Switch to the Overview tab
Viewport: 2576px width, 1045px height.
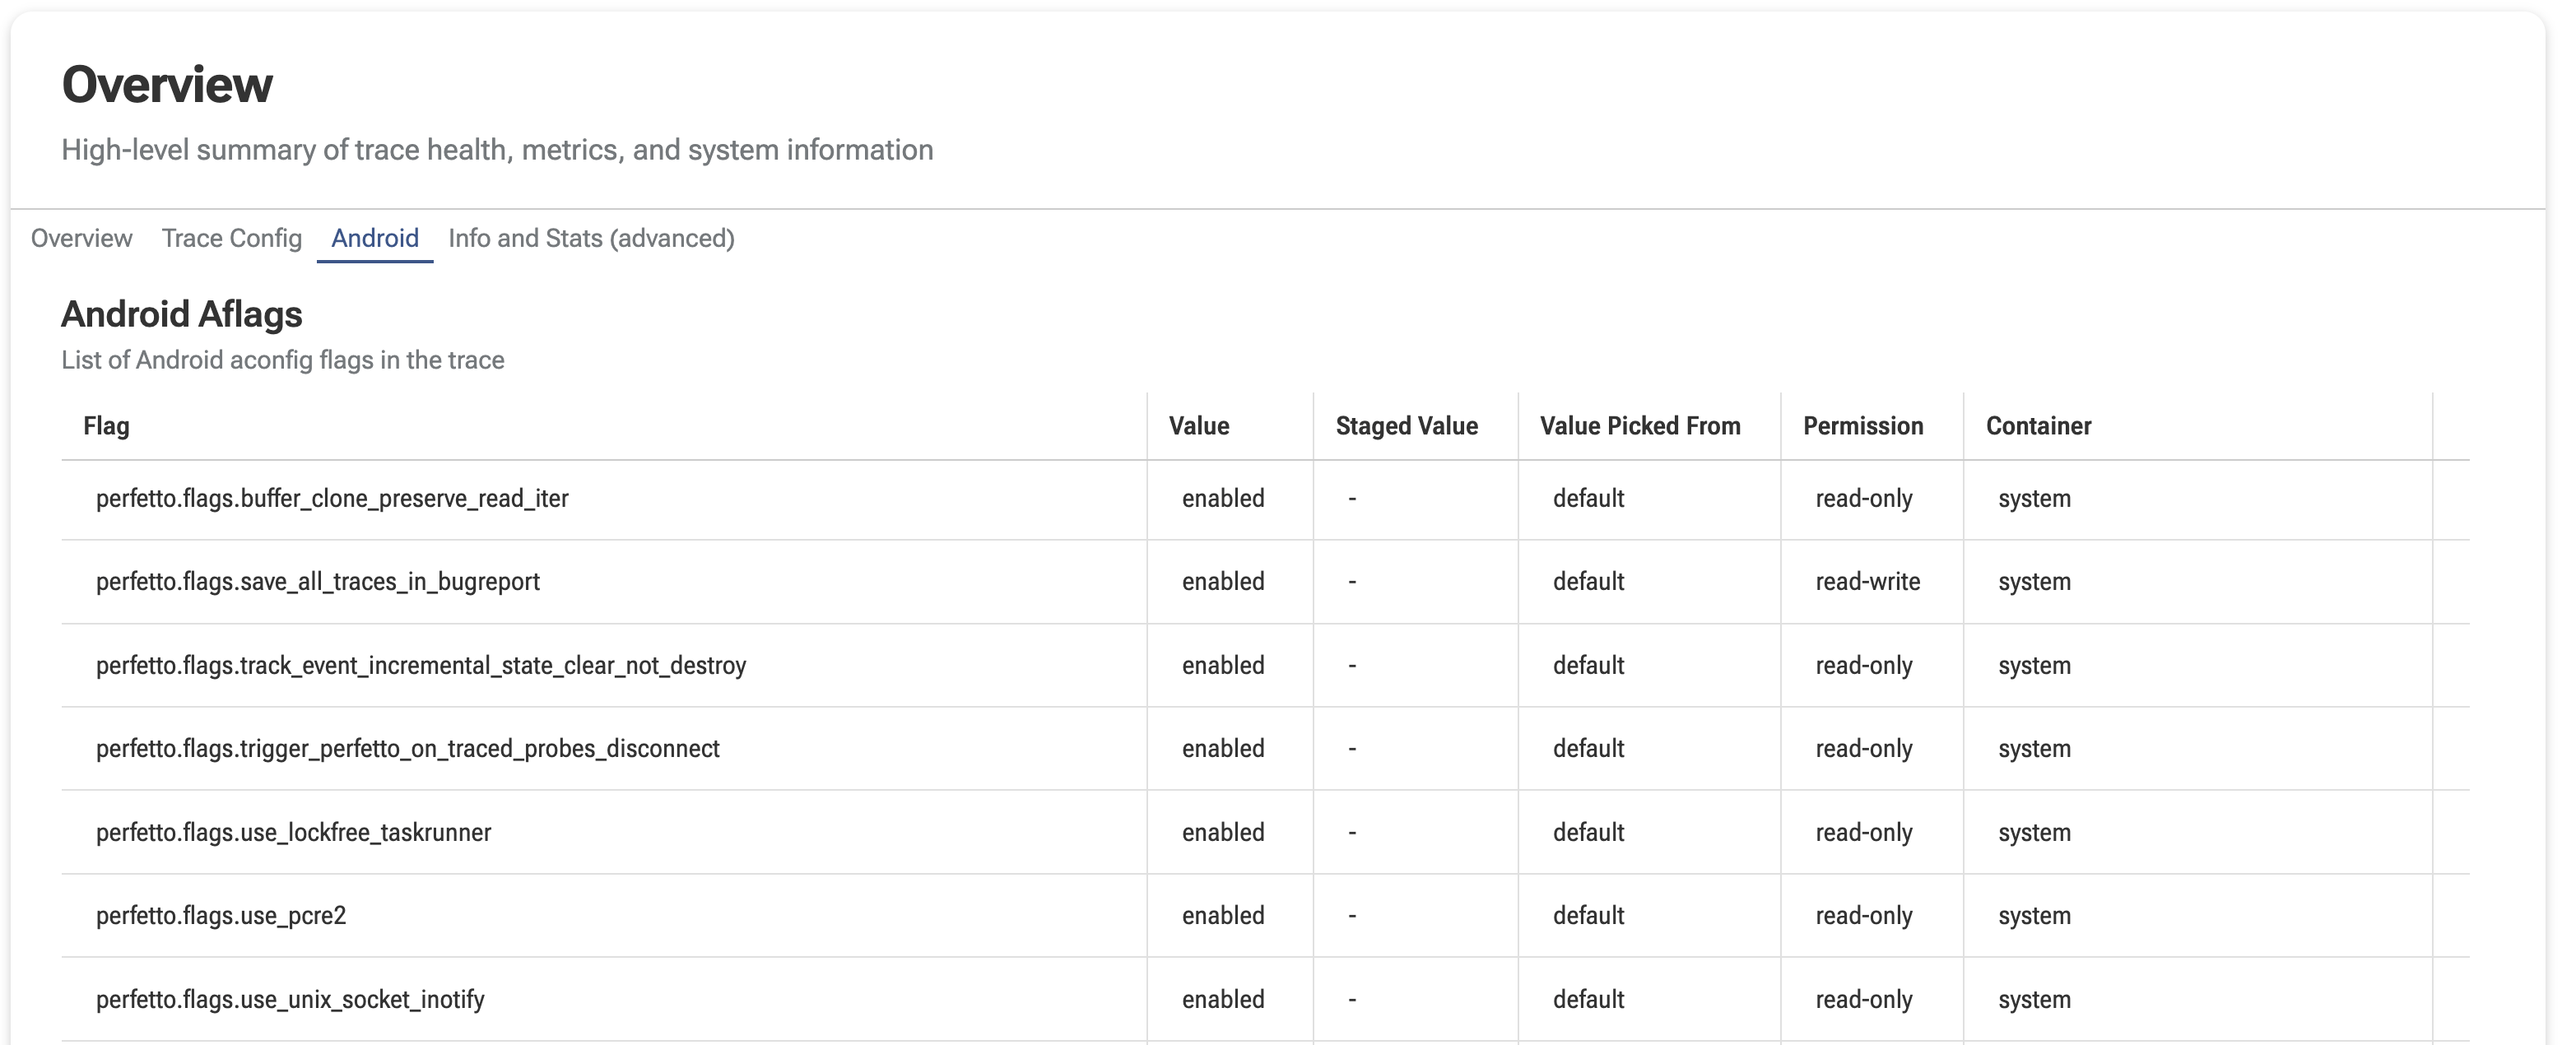(81, 238)
